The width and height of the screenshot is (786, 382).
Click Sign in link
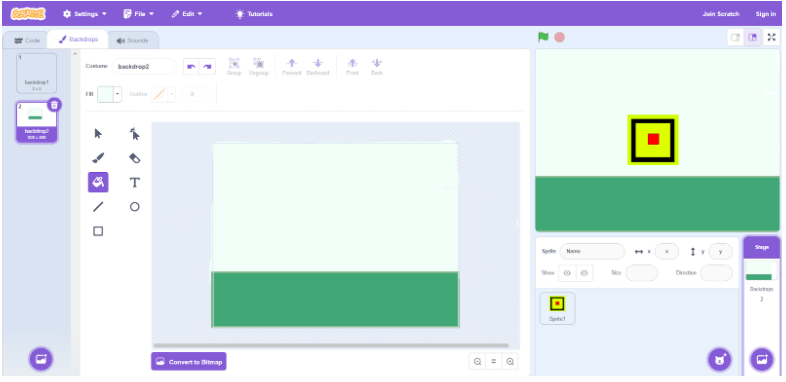pos(765,14)
